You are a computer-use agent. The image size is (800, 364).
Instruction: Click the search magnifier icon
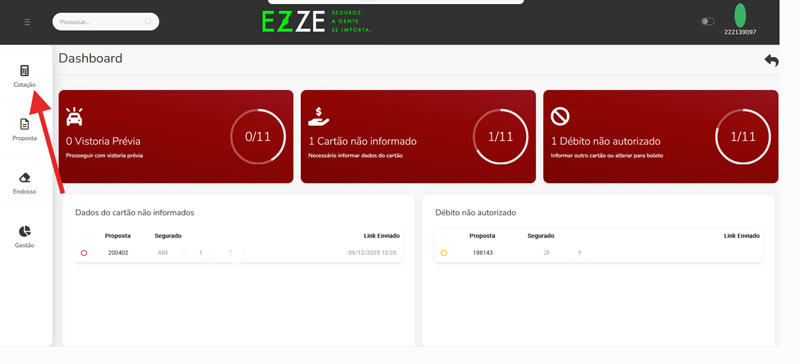(148, 22)
